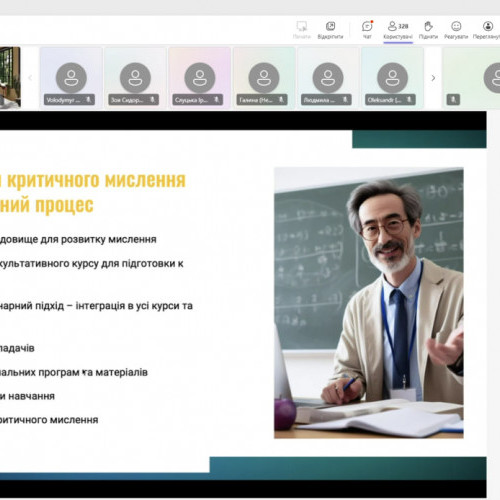Click the participant count 328
The height and width of the screenshot is (500, 500).
(x=403, y=26)
